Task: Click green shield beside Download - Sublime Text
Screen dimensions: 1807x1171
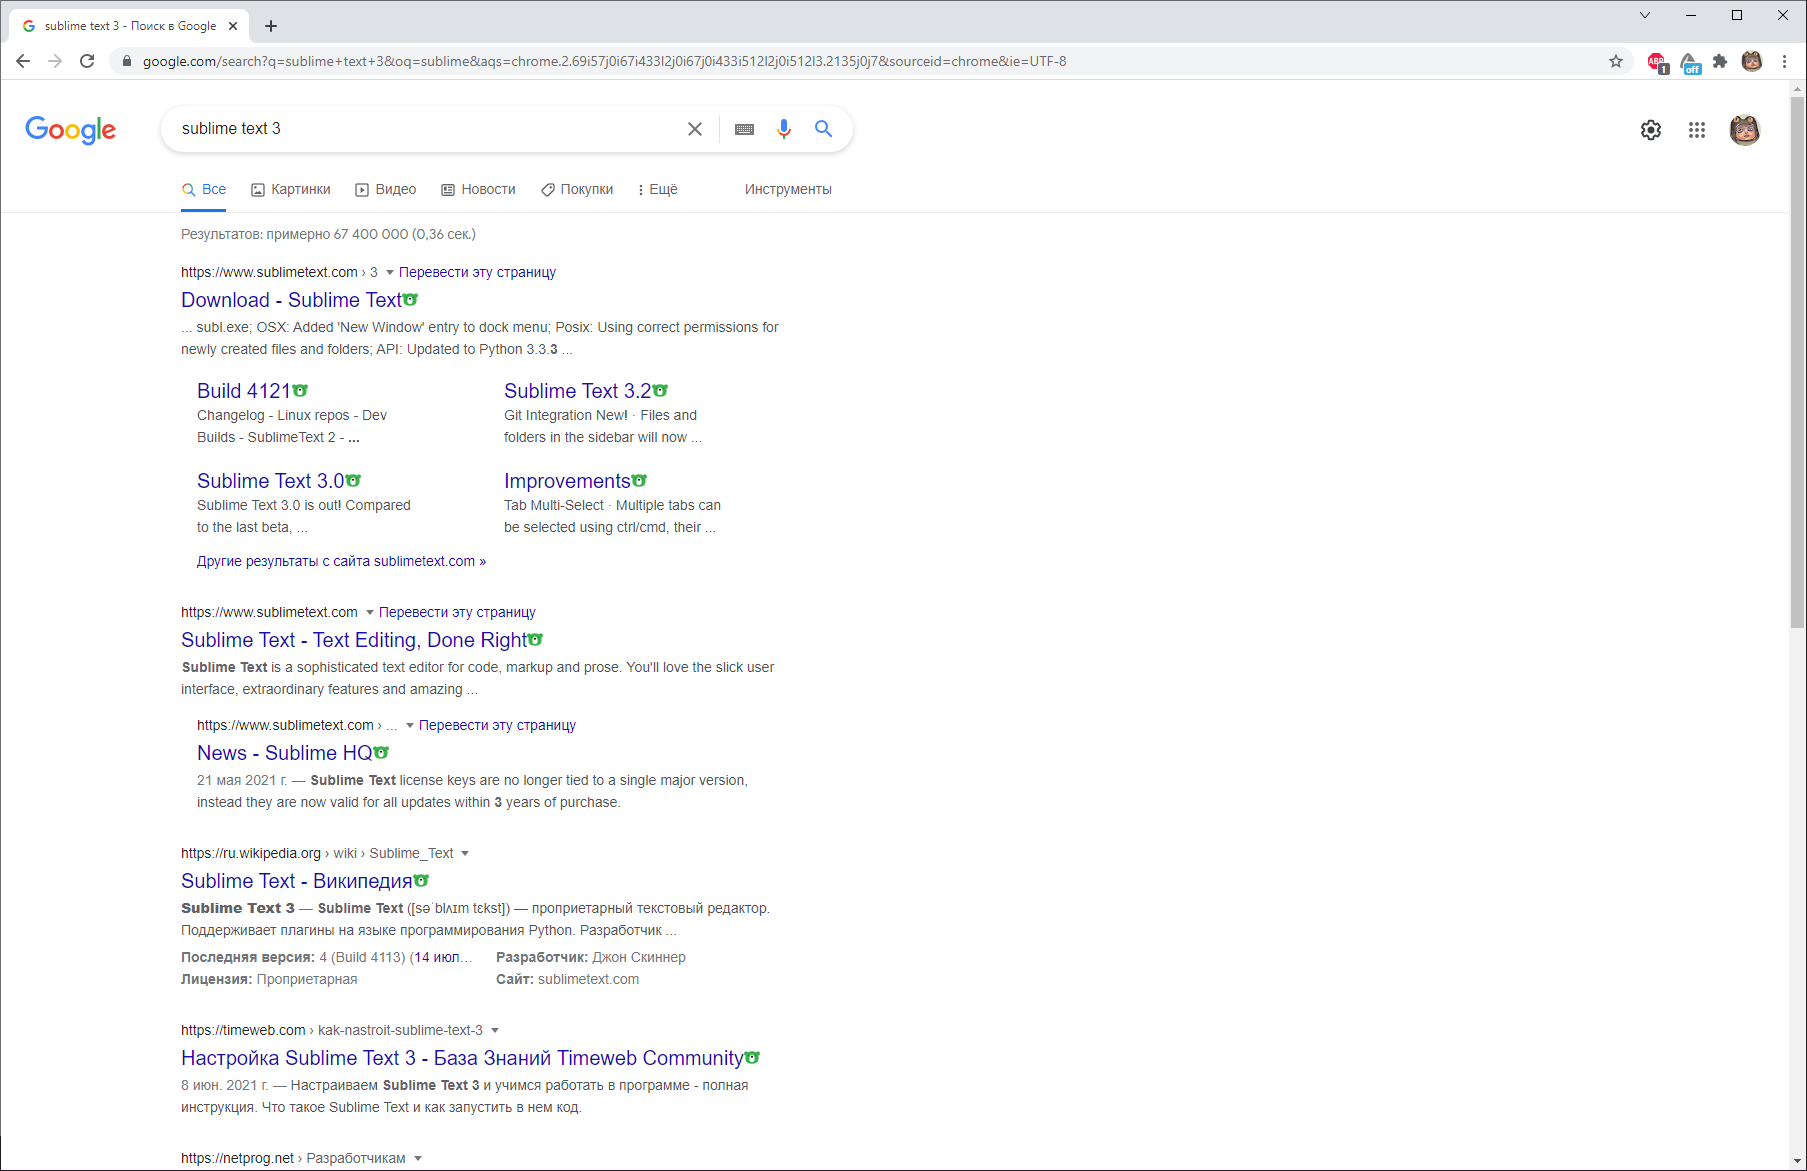Action: pos(411,299)
